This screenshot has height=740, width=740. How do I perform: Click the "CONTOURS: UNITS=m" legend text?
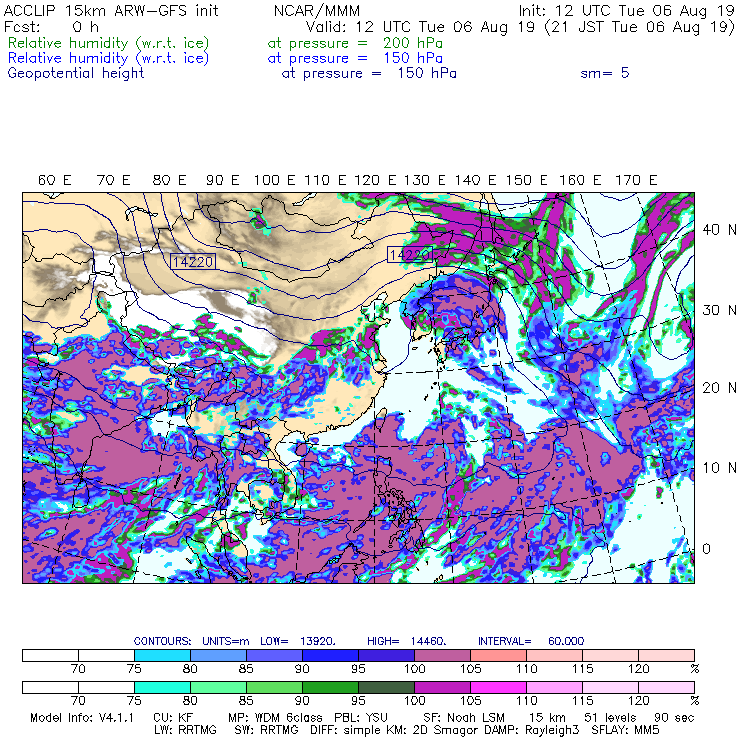pos(191,641)
